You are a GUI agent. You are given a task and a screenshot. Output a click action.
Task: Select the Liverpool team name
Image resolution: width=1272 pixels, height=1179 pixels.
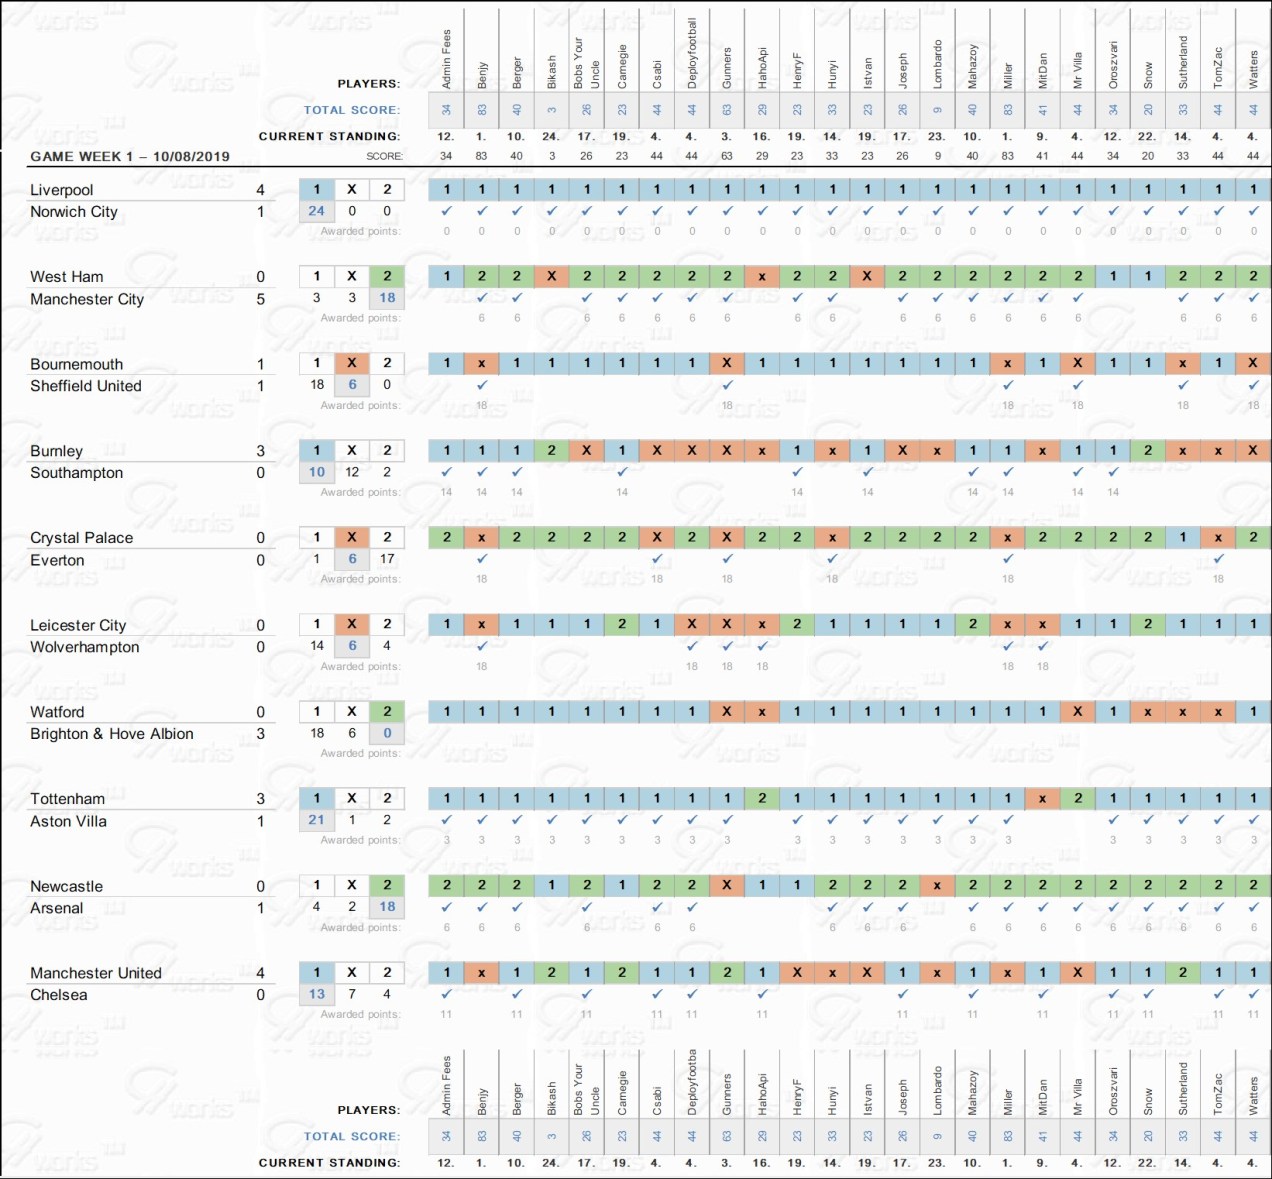tap(62, 190)
